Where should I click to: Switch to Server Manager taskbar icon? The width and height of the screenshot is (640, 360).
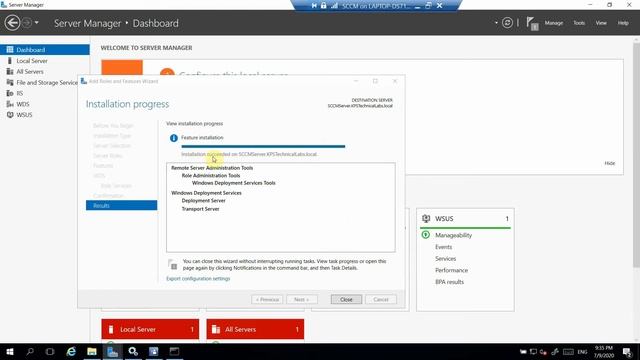click(x=112, y=351)
